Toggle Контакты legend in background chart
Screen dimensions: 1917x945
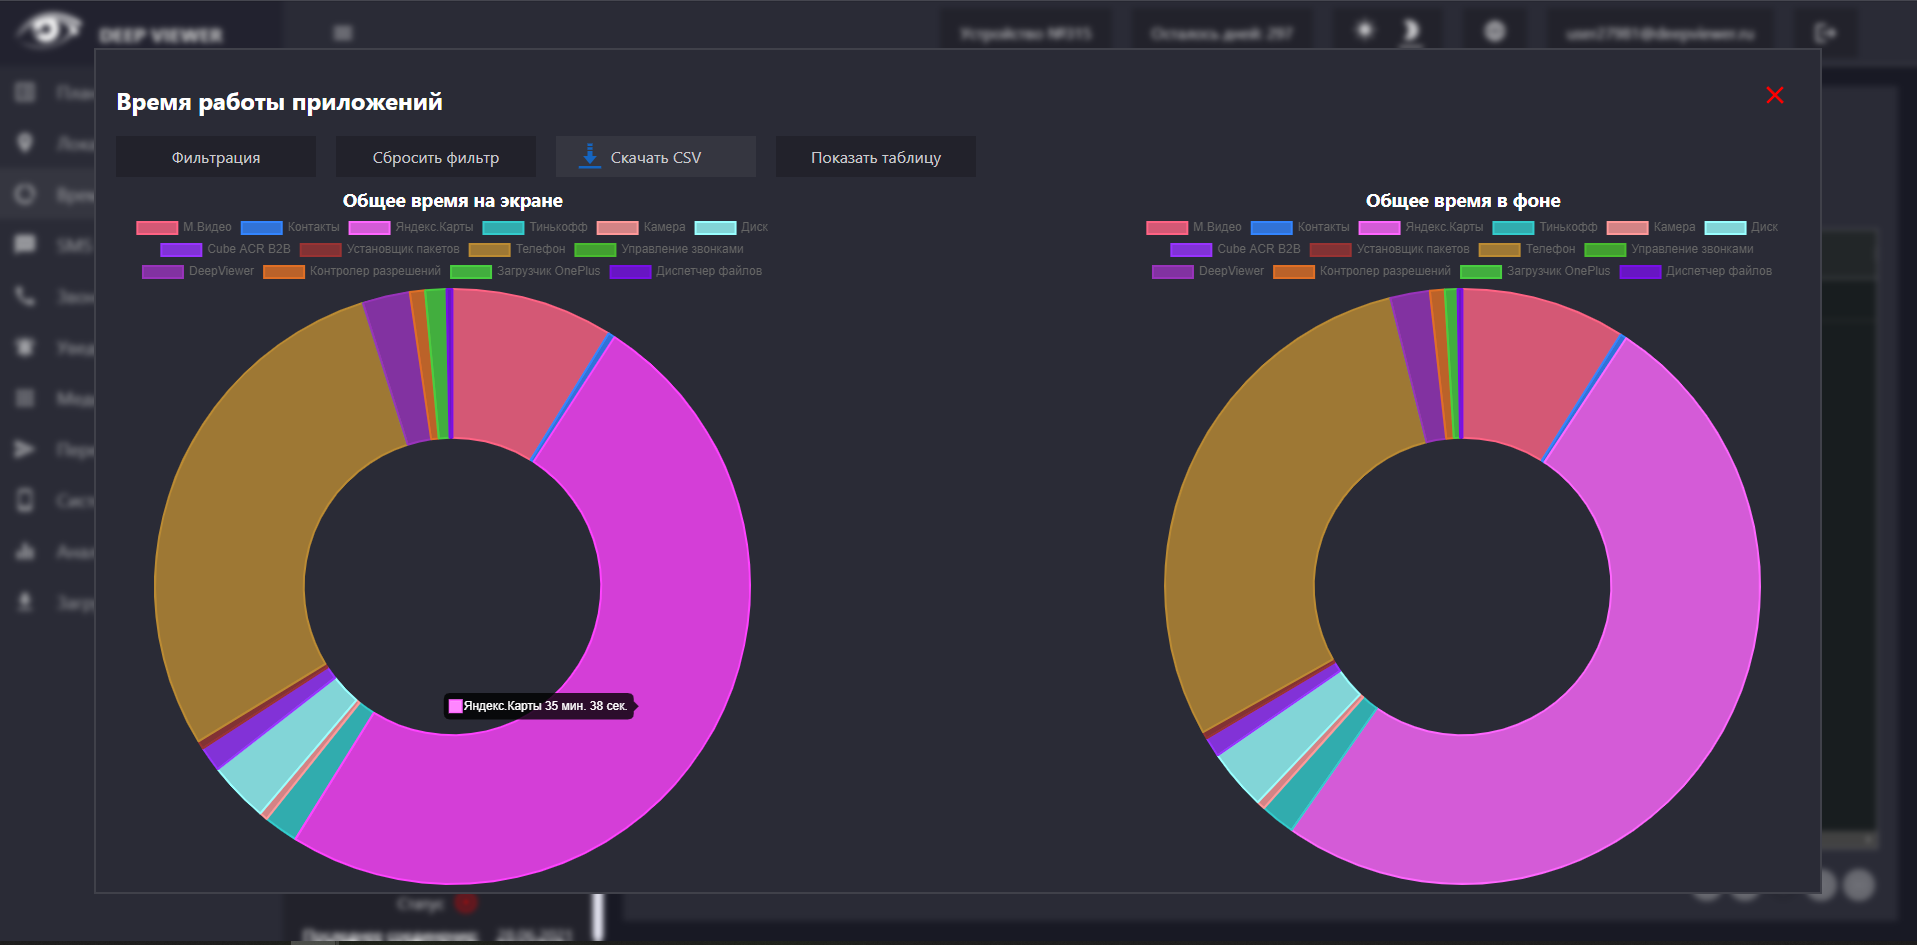point(1300,227)
